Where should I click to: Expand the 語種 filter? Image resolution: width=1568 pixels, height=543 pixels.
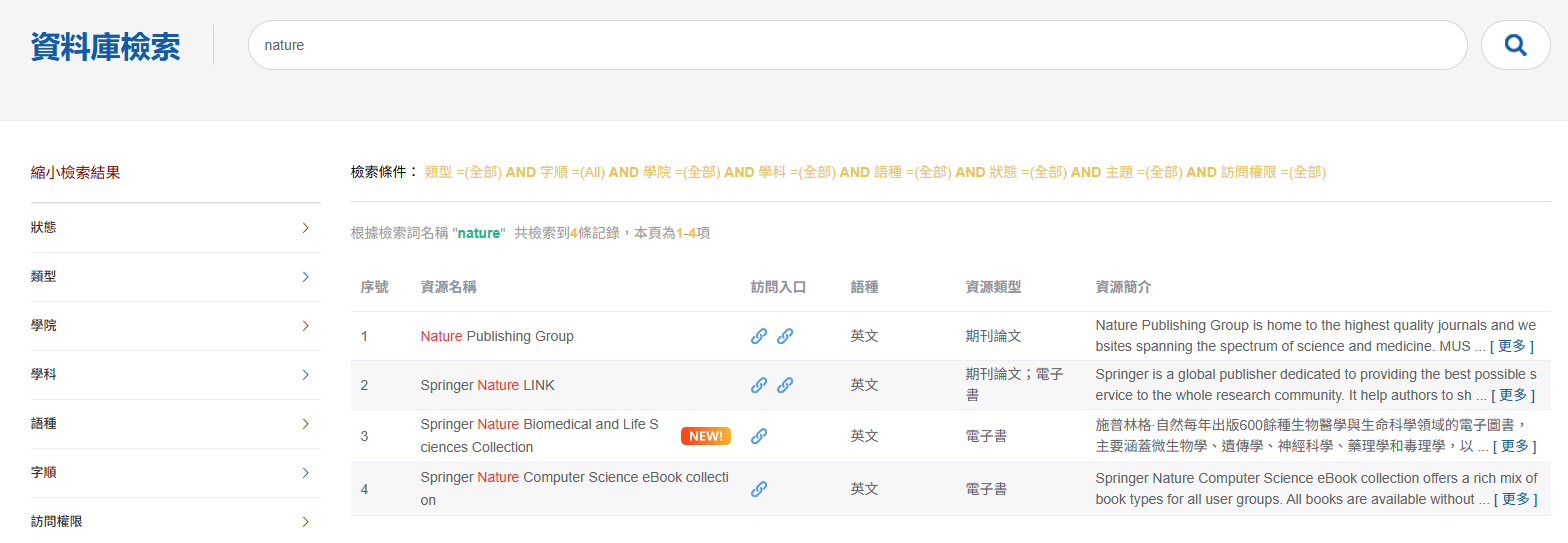(175, 424)
